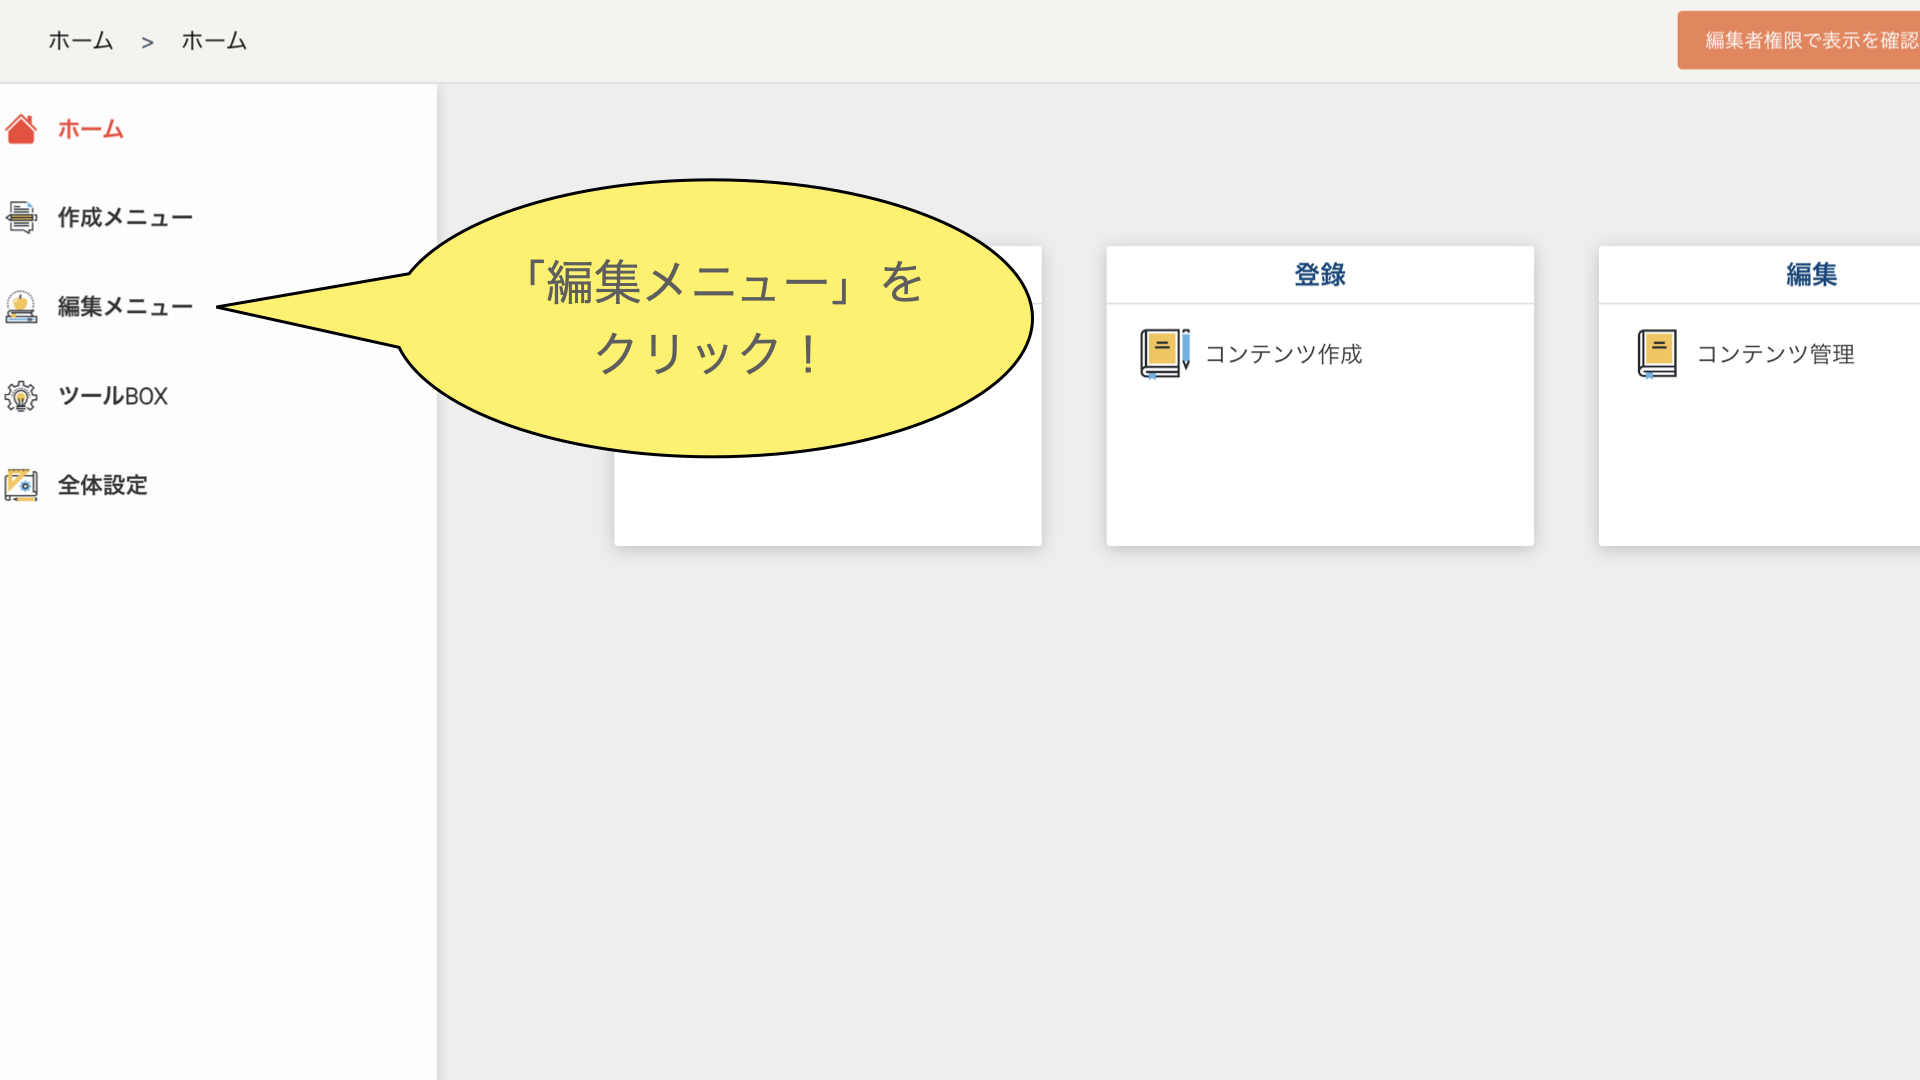Click the red Home house icon
This screenshot has height=1080, width=1920.
[21, 129]
